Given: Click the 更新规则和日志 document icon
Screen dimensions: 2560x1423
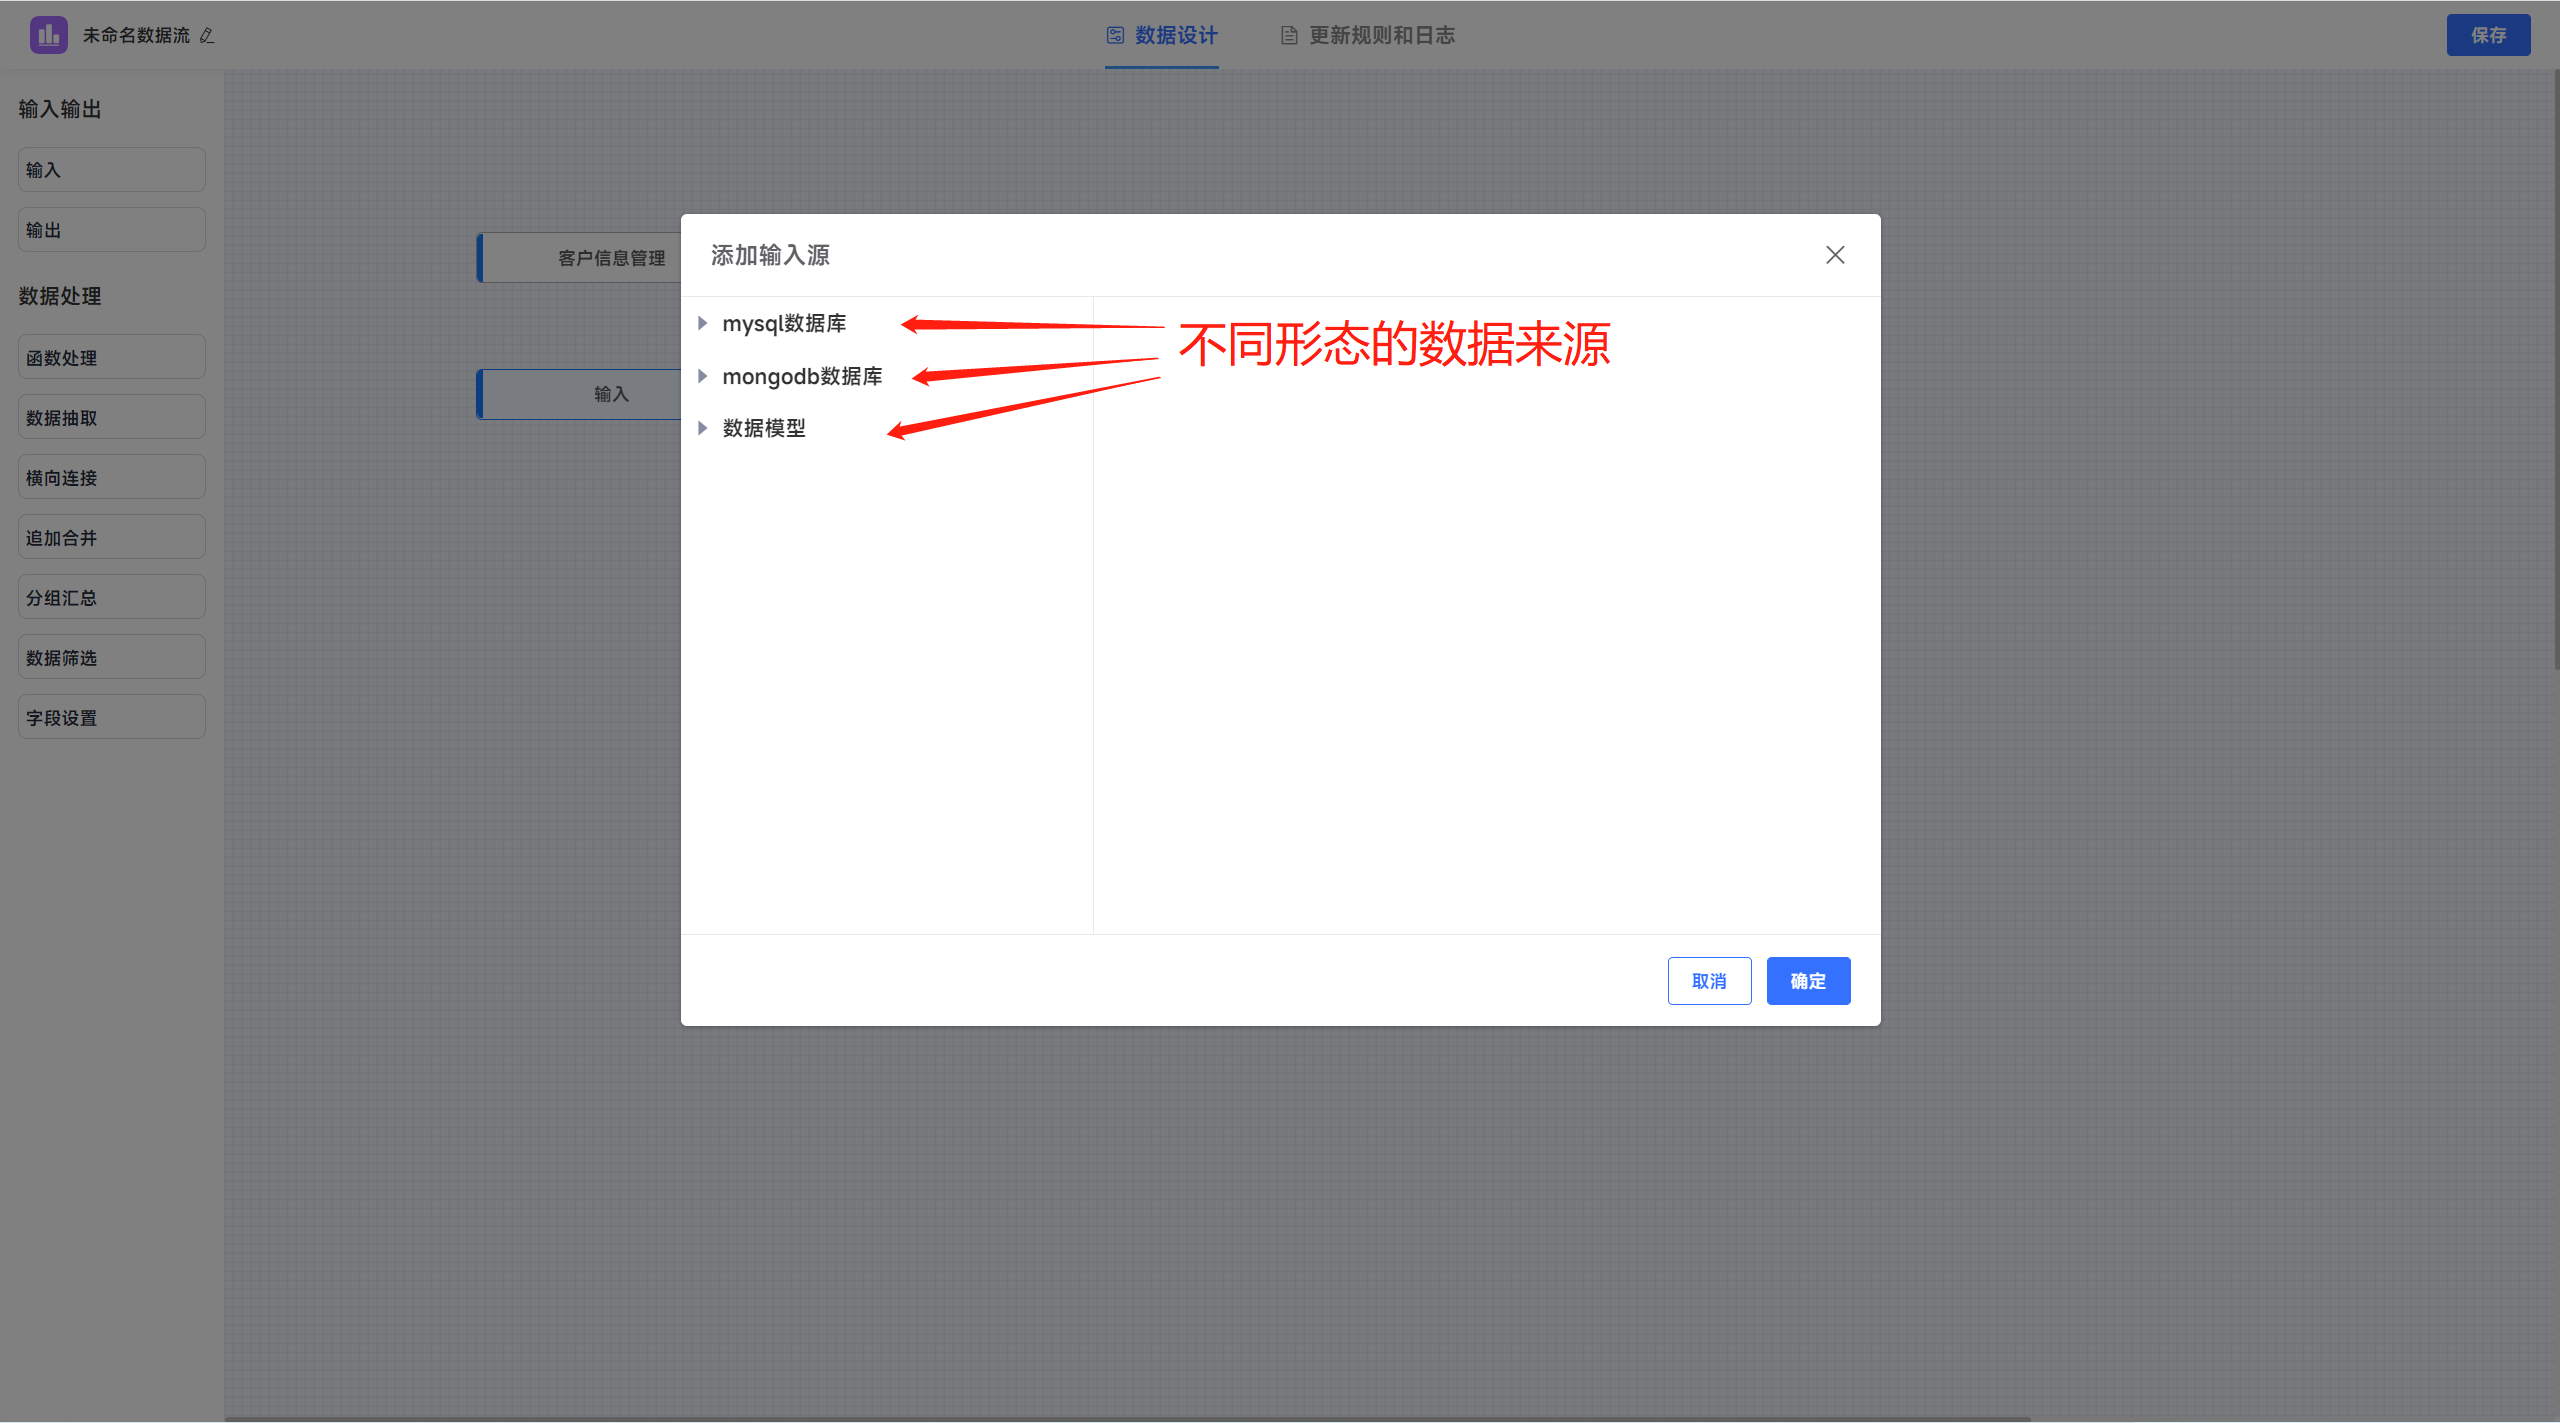Looking at the screenshot, I should pos(1289,35).
